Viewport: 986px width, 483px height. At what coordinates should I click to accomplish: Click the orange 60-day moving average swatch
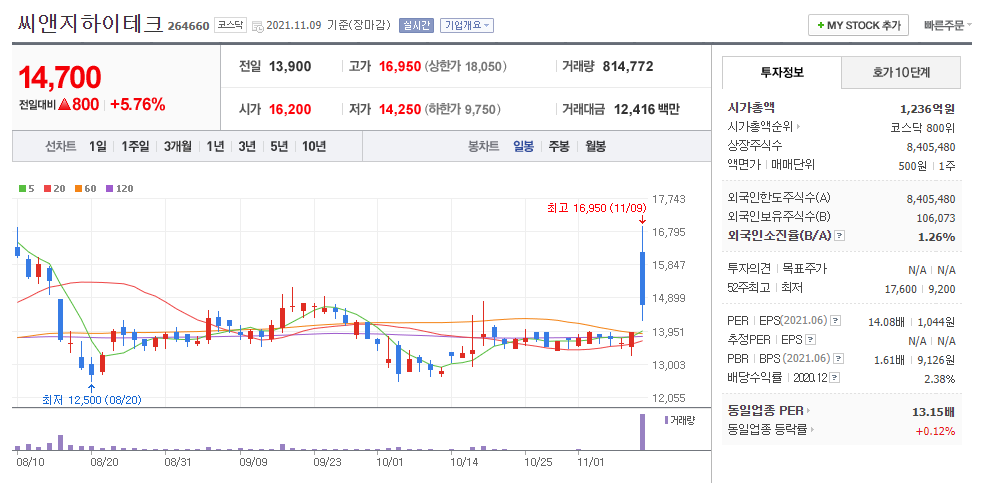pyautogui.click(x=78, y=188)
